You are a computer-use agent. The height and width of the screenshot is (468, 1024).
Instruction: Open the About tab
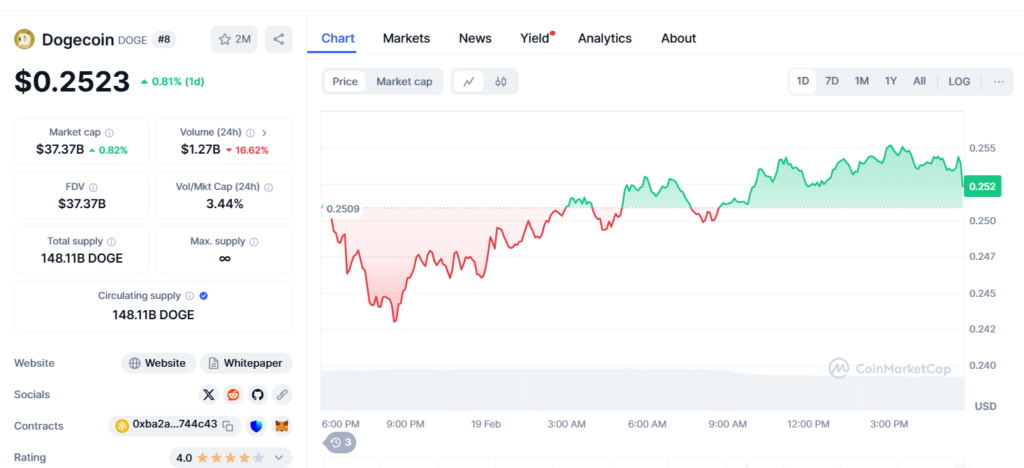point(679,39)
